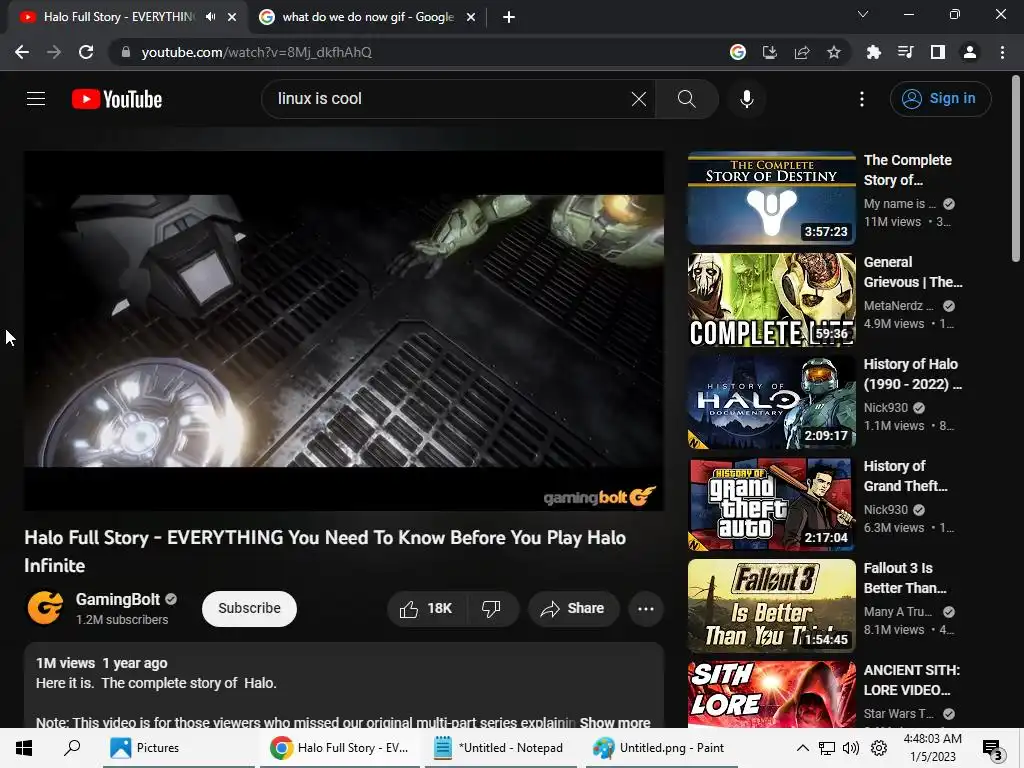1024x768 pixels.
Task: Go to the YouTube home logo
Action: pyautogui.click(x=117, y=99)
